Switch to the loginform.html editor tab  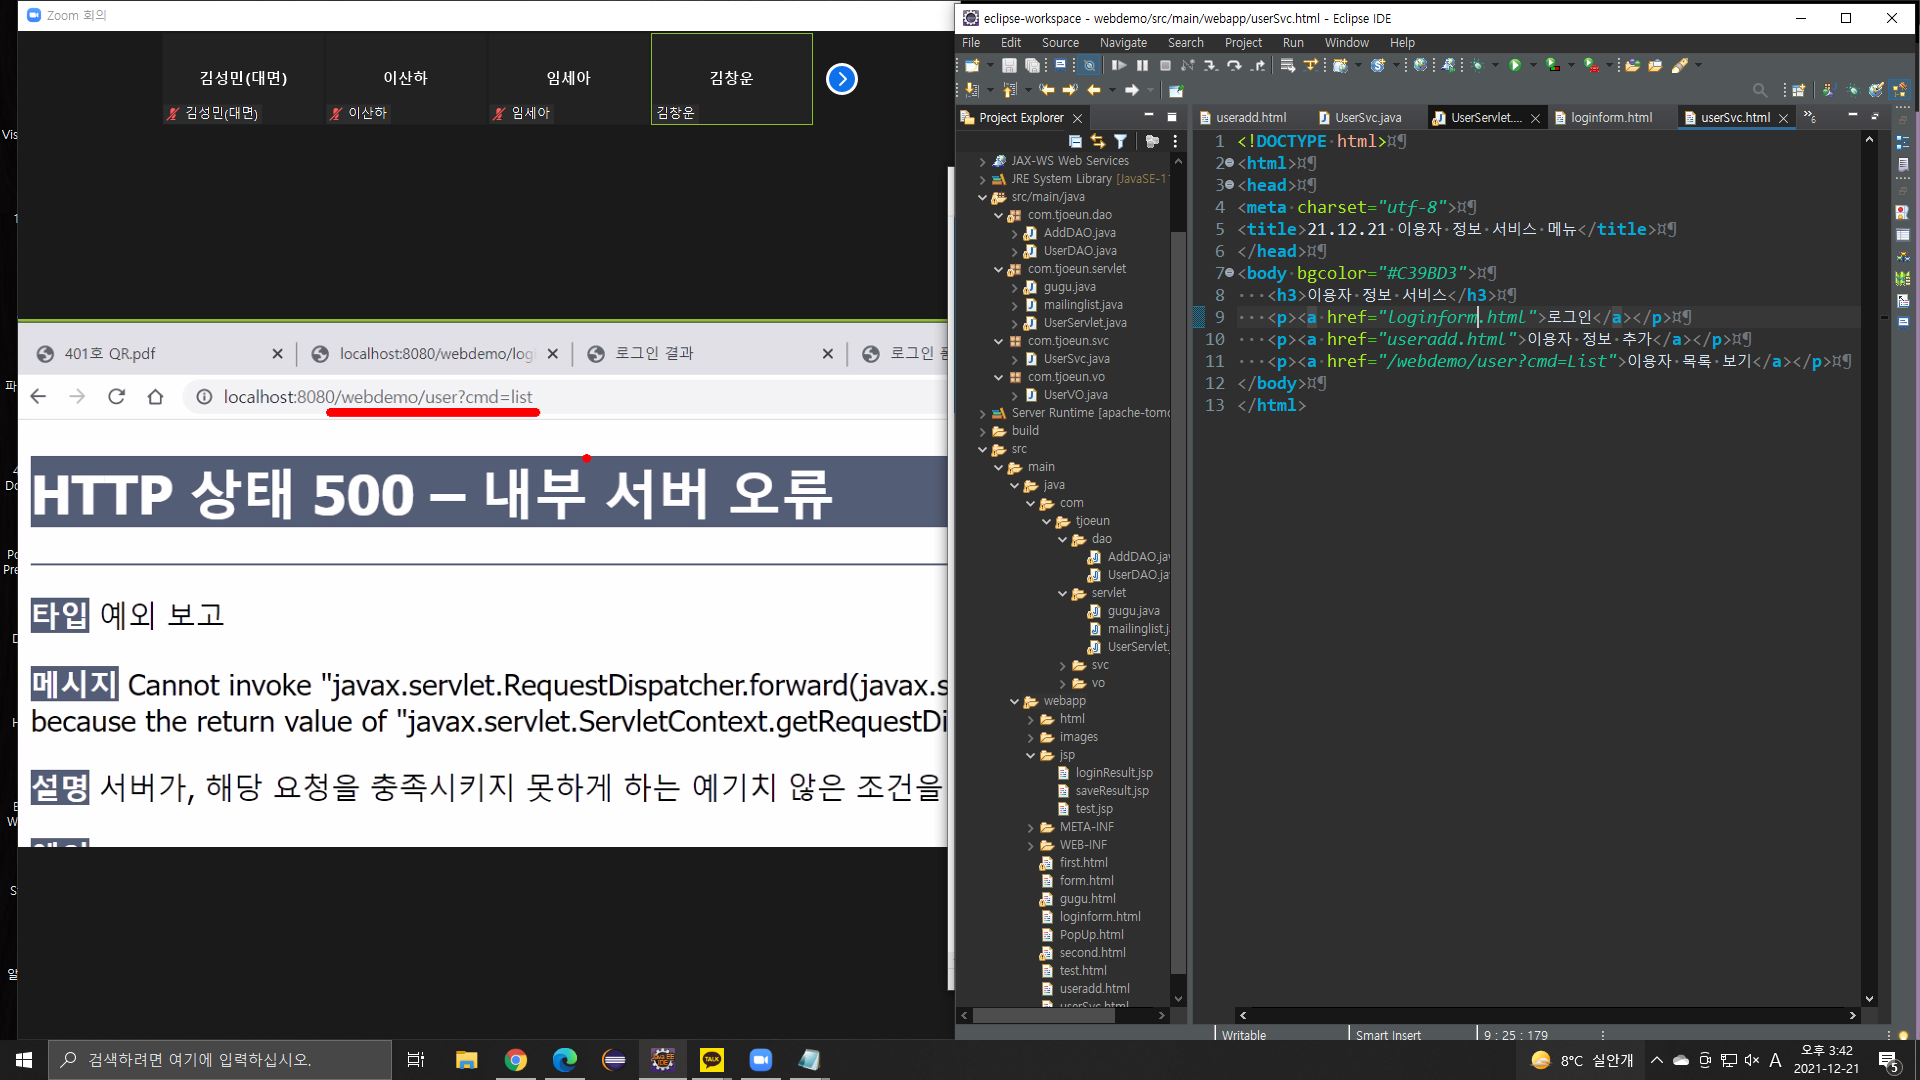pos(1610,117)
